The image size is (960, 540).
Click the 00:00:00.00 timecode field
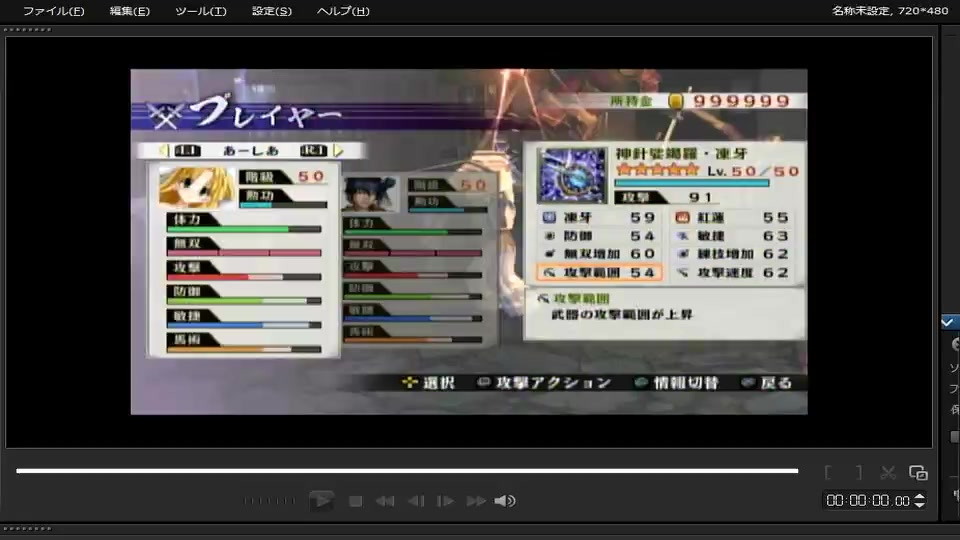(x=868, y=501)
